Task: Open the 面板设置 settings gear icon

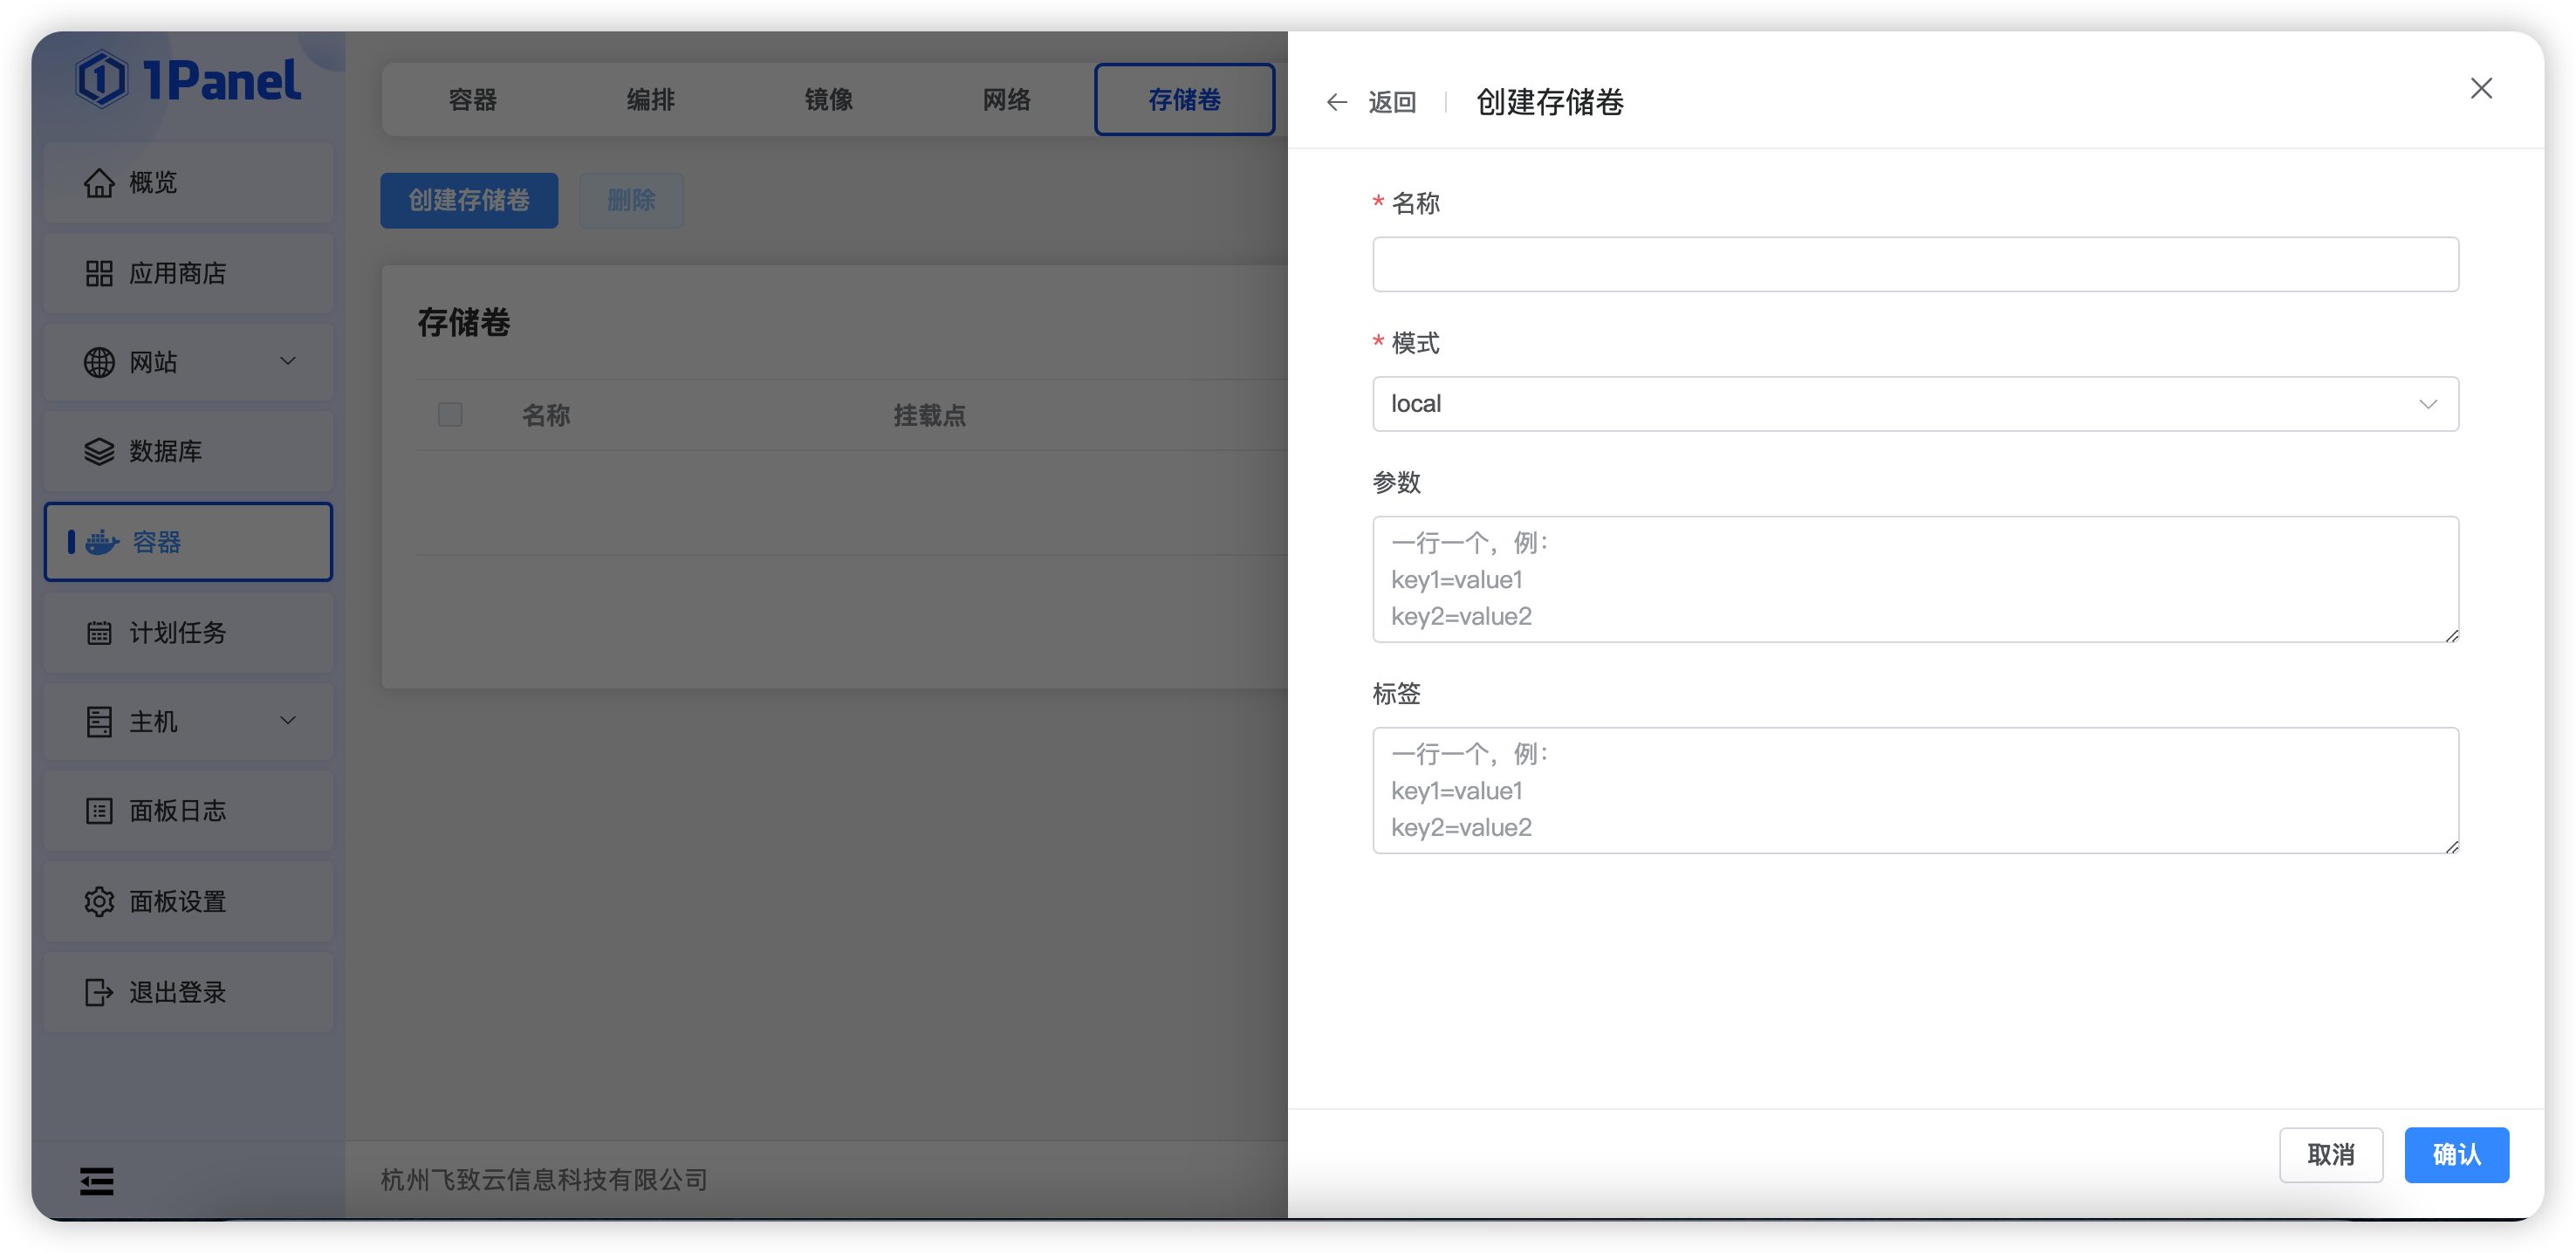Action: coord(99,901)
